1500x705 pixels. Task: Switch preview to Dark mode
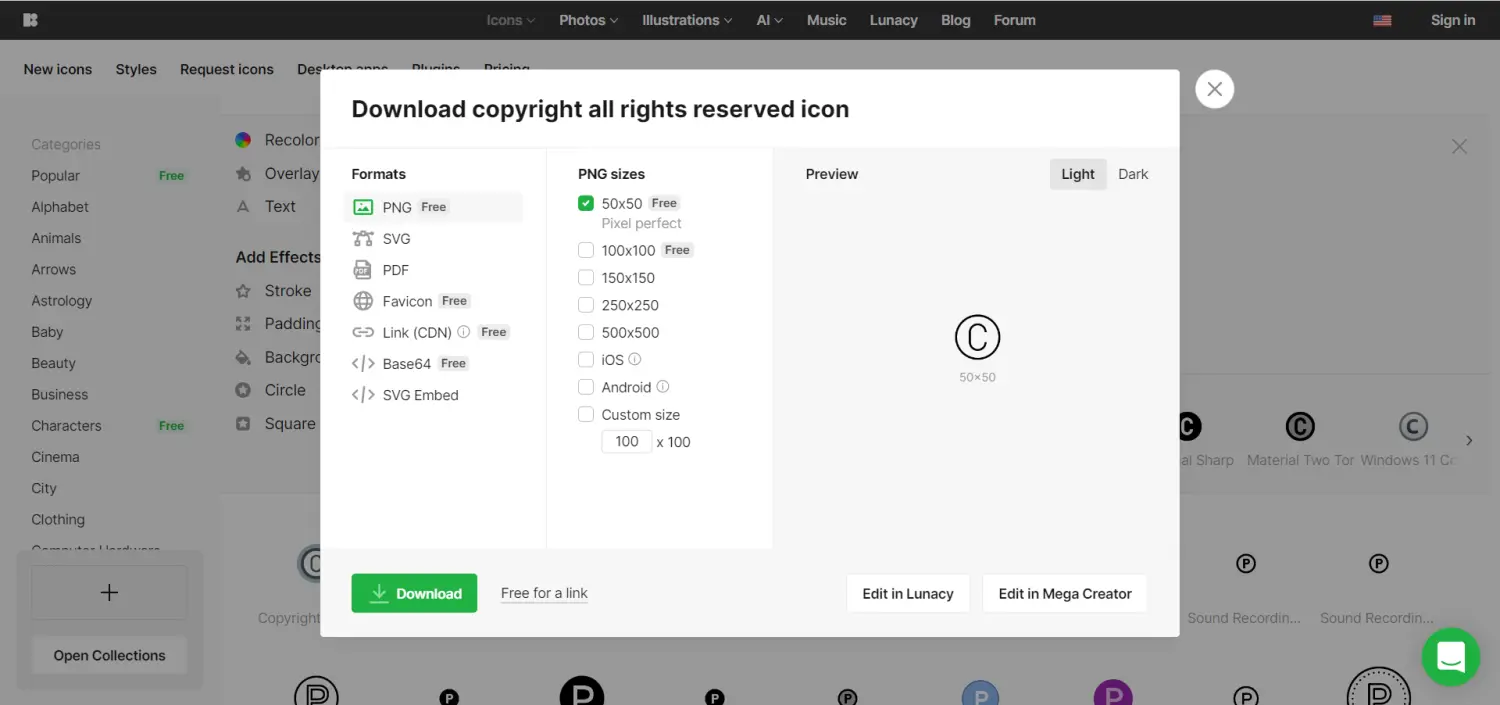pyautogui.click(x=1133, y=174)
